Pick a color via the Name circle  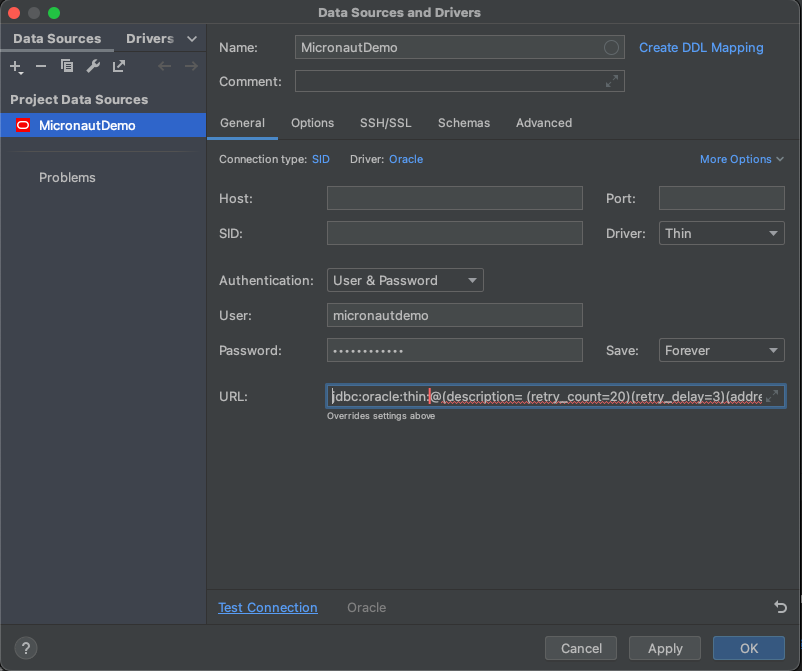611,48
